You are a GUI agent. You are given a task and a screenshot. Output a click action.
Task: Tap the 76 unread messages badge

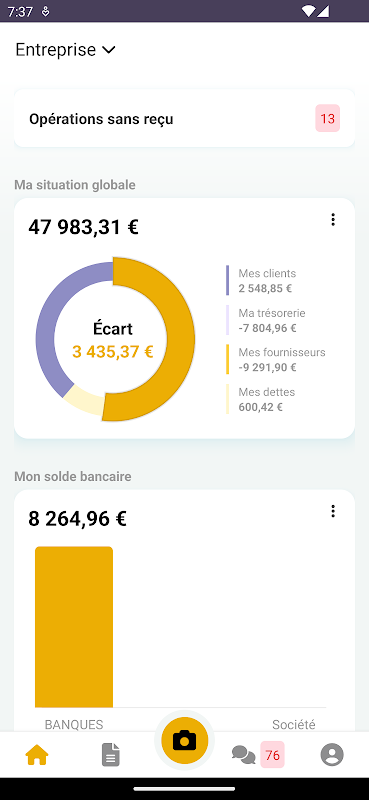[x=273, y=755]
